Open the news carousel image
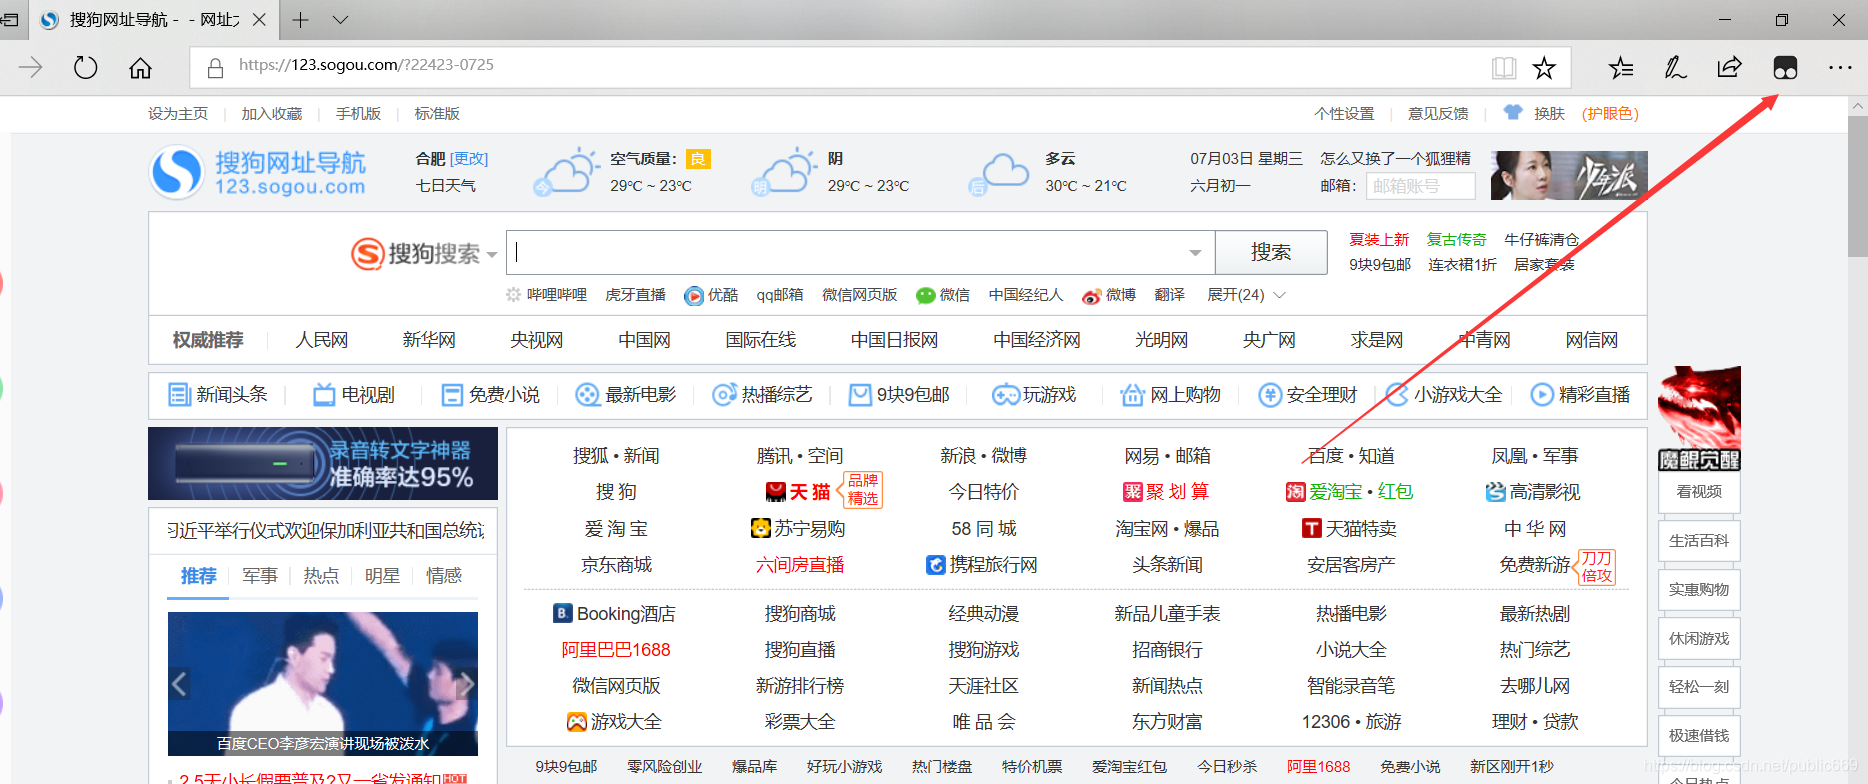This screenshot has height=784, width=1868. (323, 684)
